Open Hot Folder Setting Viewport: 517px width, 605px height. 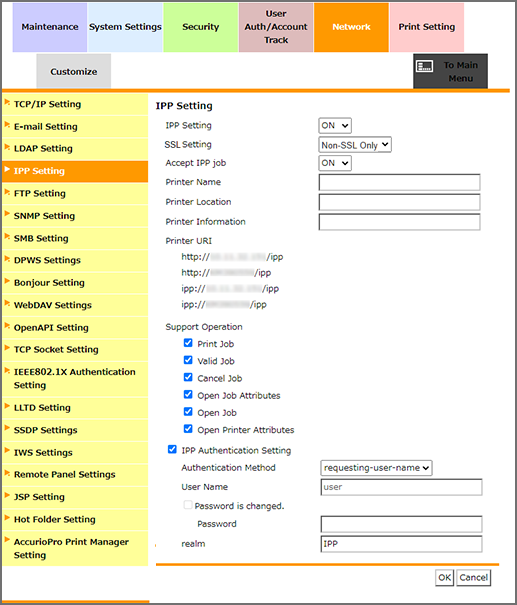75,519
